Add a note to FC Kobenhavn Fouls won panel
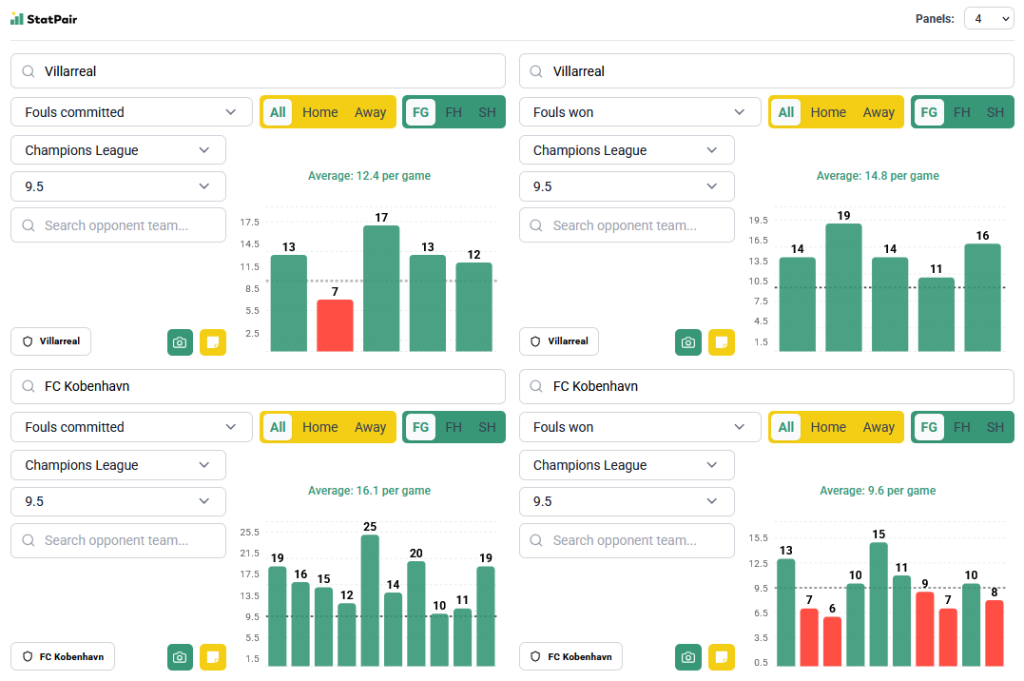The image size is (1024, 681). pyautogui.click(x=721, y=657)
